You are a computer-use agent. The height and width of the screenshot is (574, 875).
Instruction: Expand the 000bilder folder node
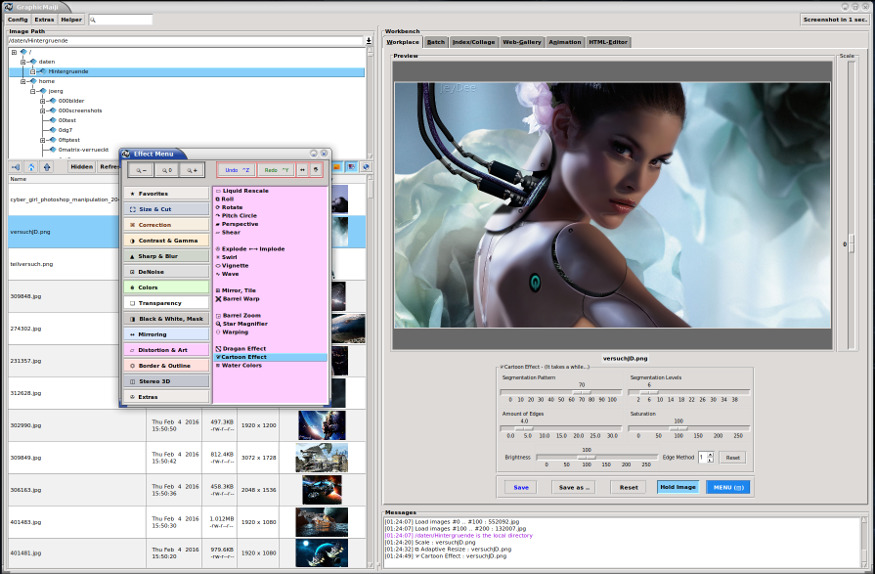click(x=42, y=101)
